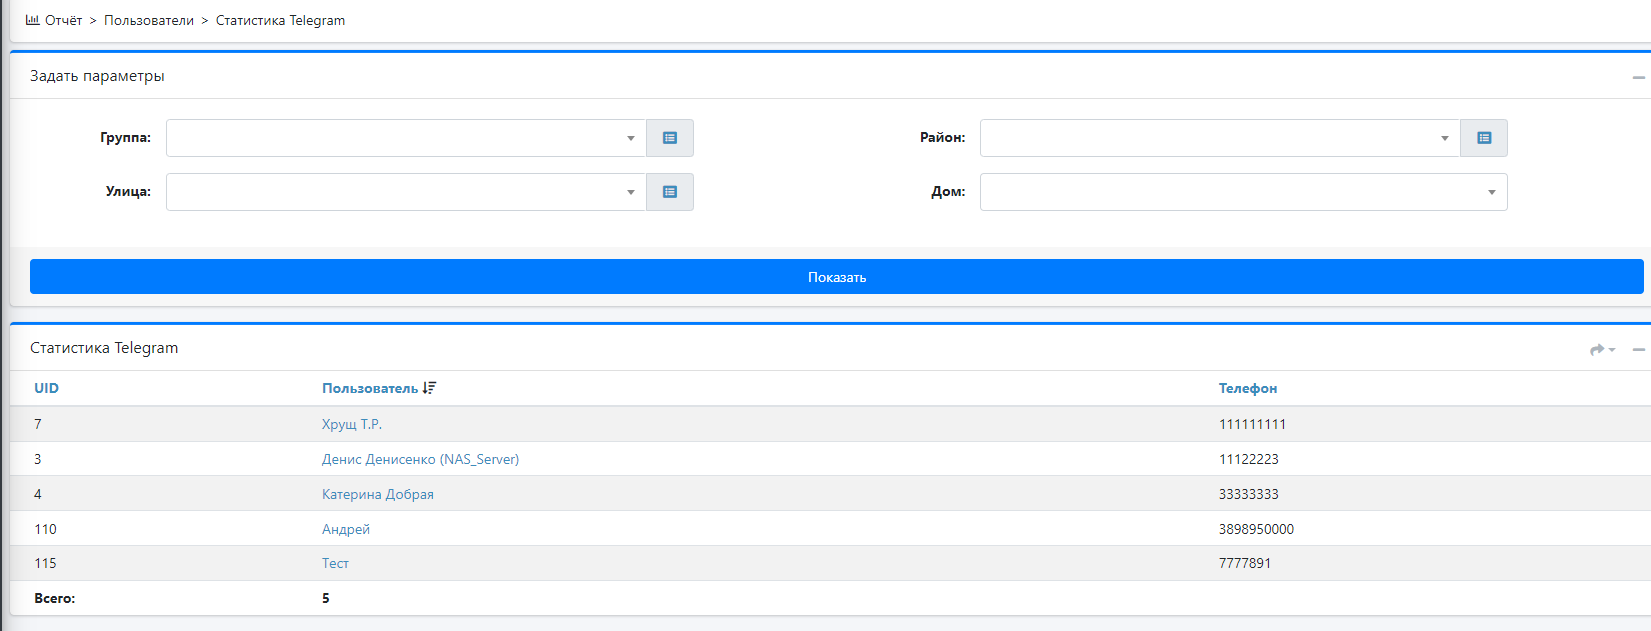The height and width of the screenshot is (631, 1651).
Task: Expand the Район dropdown
Action: [1220, 138]
